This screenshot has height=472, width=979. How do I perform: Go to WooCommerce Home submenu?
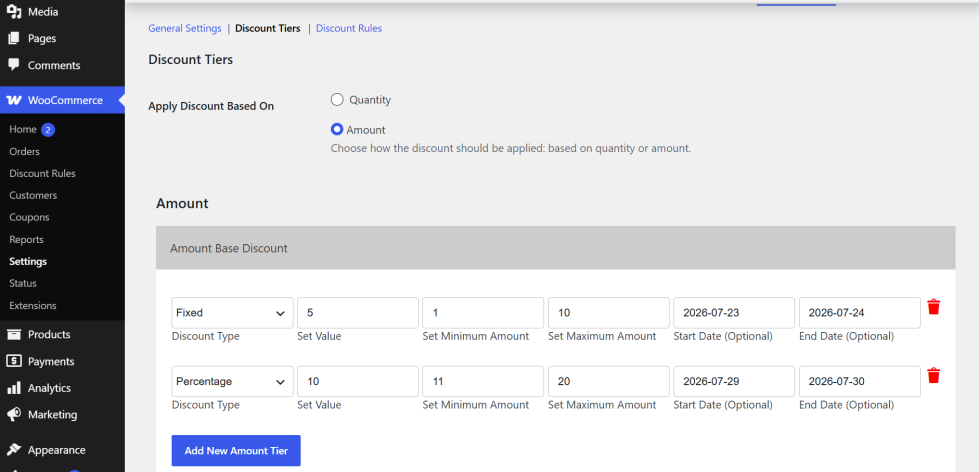pos(23,129)
